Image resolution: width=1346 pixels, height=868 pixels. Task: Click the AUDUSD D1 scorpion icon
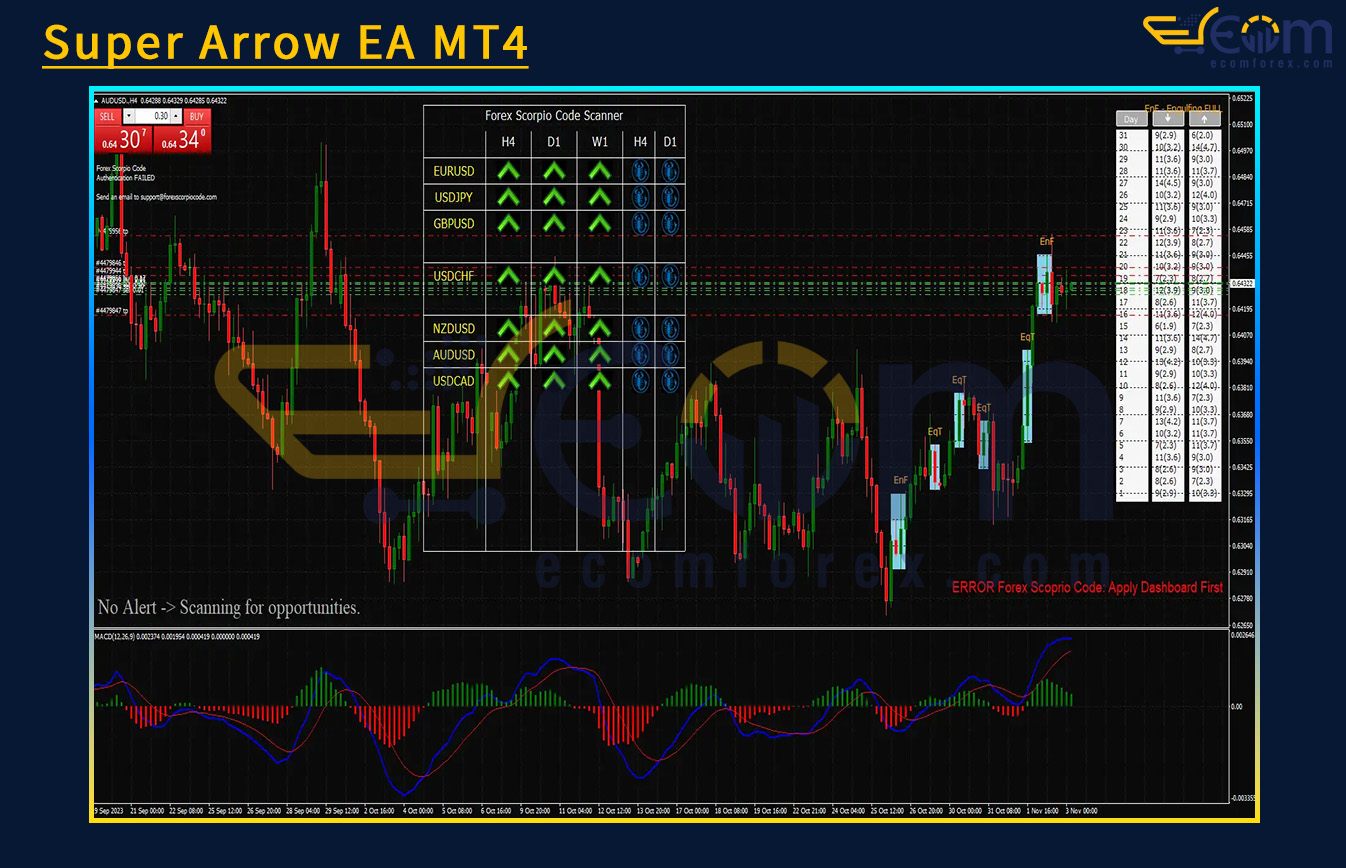click(670, 354)
